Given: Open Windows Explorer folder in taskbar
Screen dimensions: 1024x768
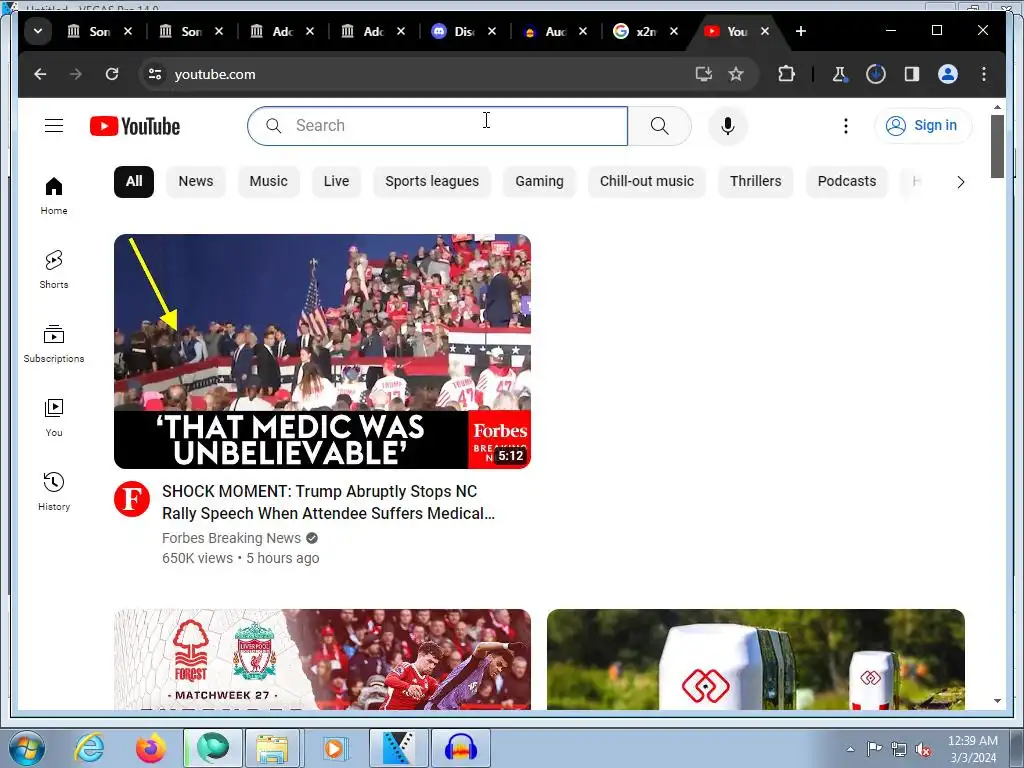Looking at the screenshot, I should [x=272, y=748].
